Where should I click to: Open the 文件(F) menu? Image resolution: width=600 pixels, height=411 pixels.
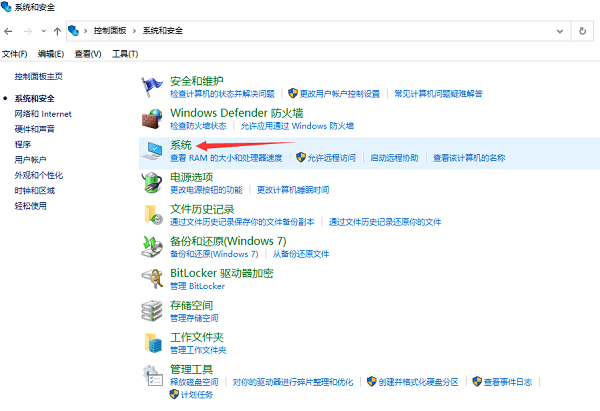pyautogui.click(x=15, y=54)
